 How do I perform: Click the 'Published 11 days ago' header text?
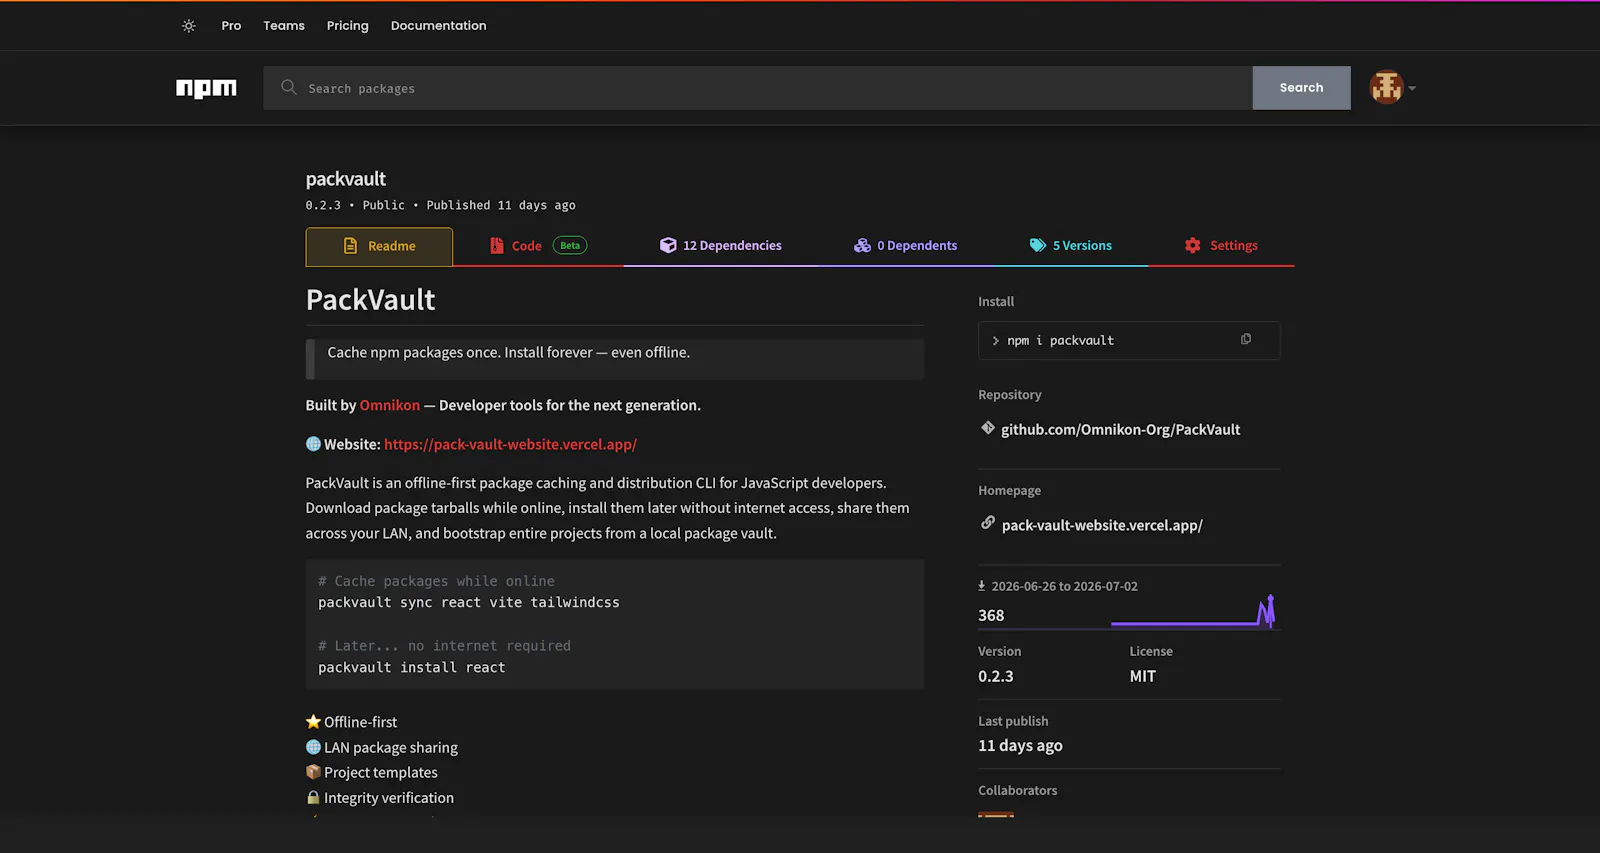pyautogui.click(x=501, y=205)
